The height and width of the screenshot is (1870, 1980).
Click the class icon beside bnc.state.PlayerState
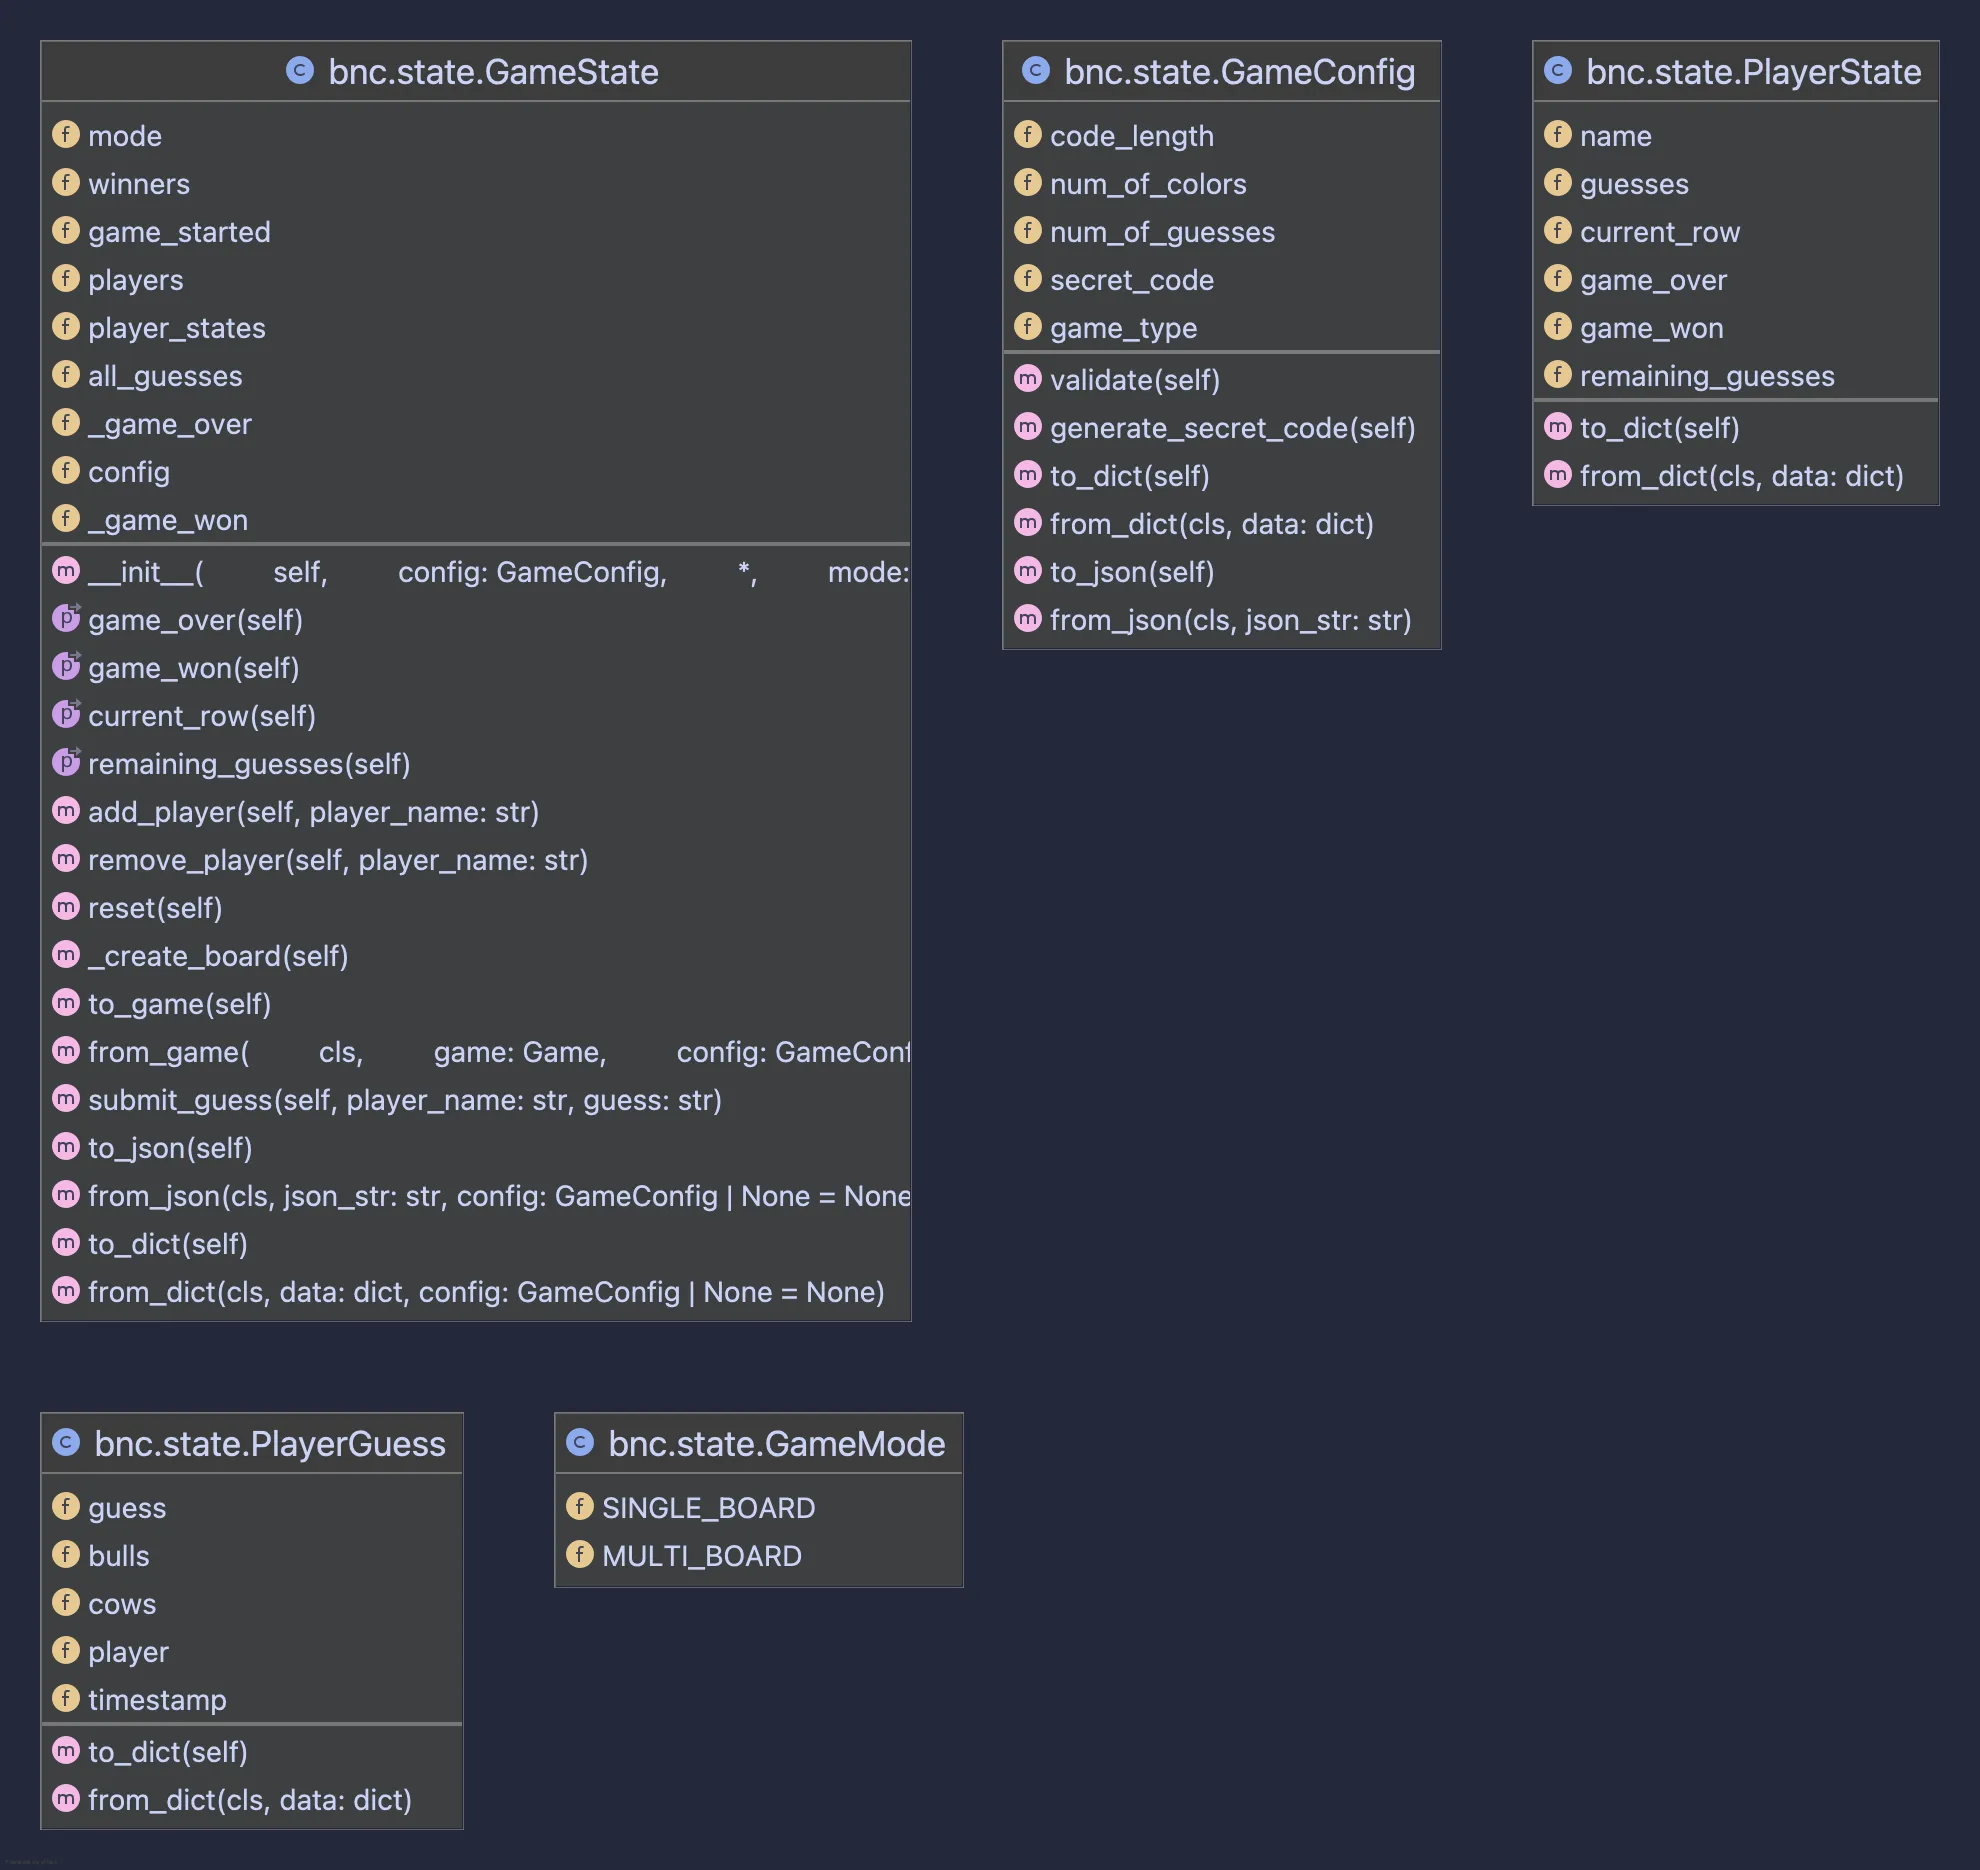click(x=1558, y=70)
